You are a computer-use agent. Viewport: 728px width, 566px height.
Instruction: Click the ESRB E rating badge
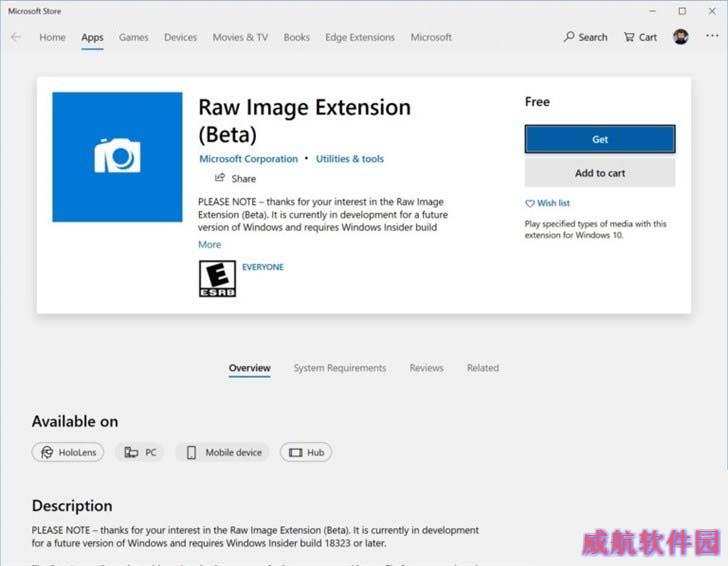click(217, 279)
